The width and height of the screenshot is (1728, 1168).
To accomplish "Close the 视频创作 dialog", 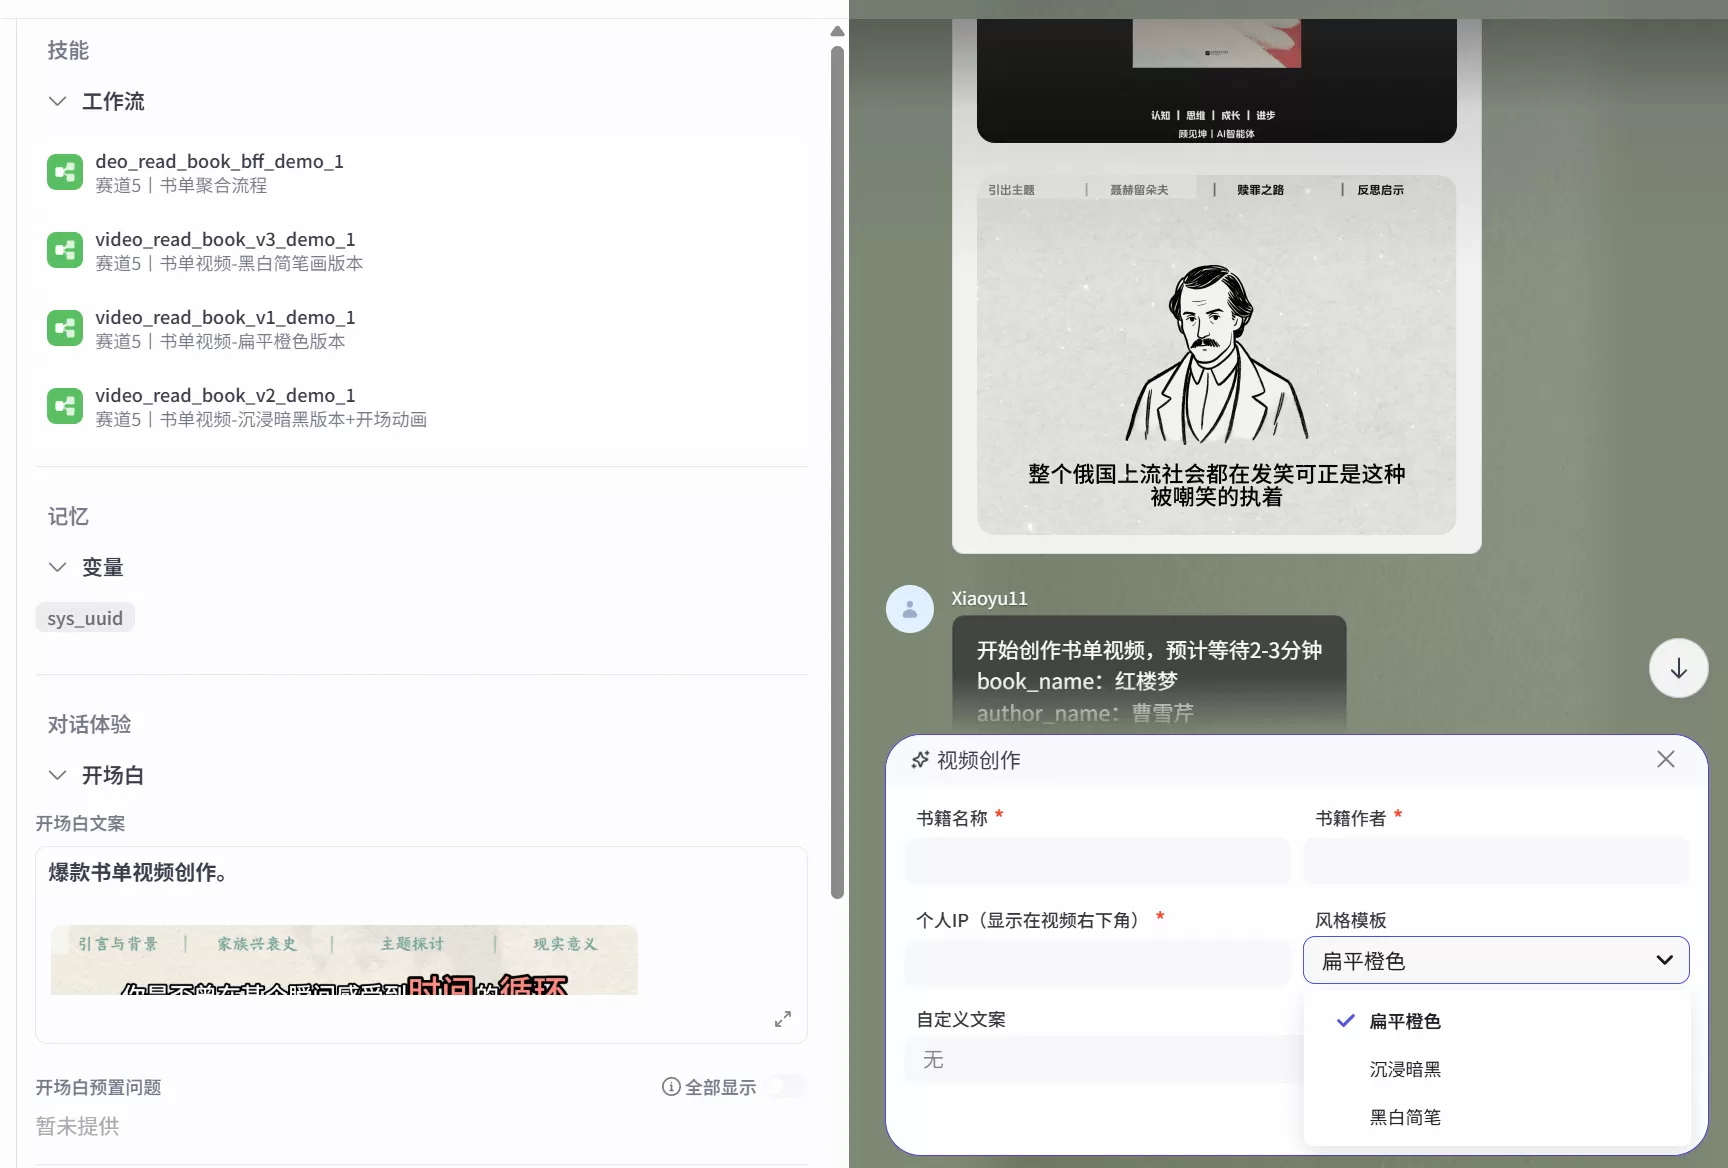I will click(1665, 759).
